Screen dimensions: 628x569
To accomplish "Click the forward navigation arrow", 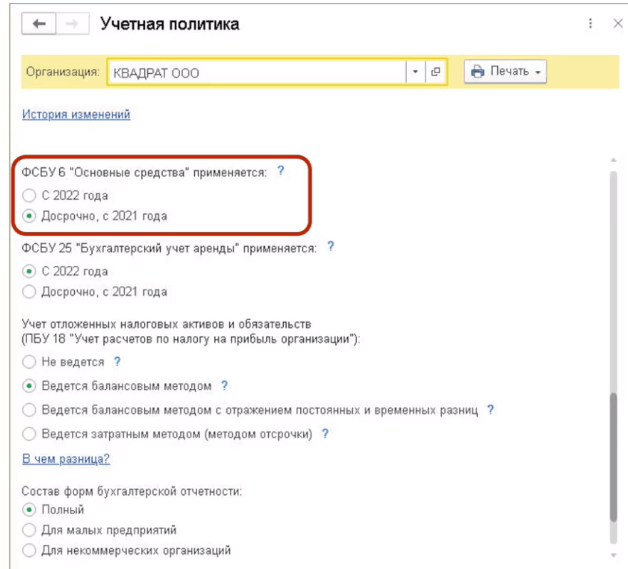I will pos(71,24).
